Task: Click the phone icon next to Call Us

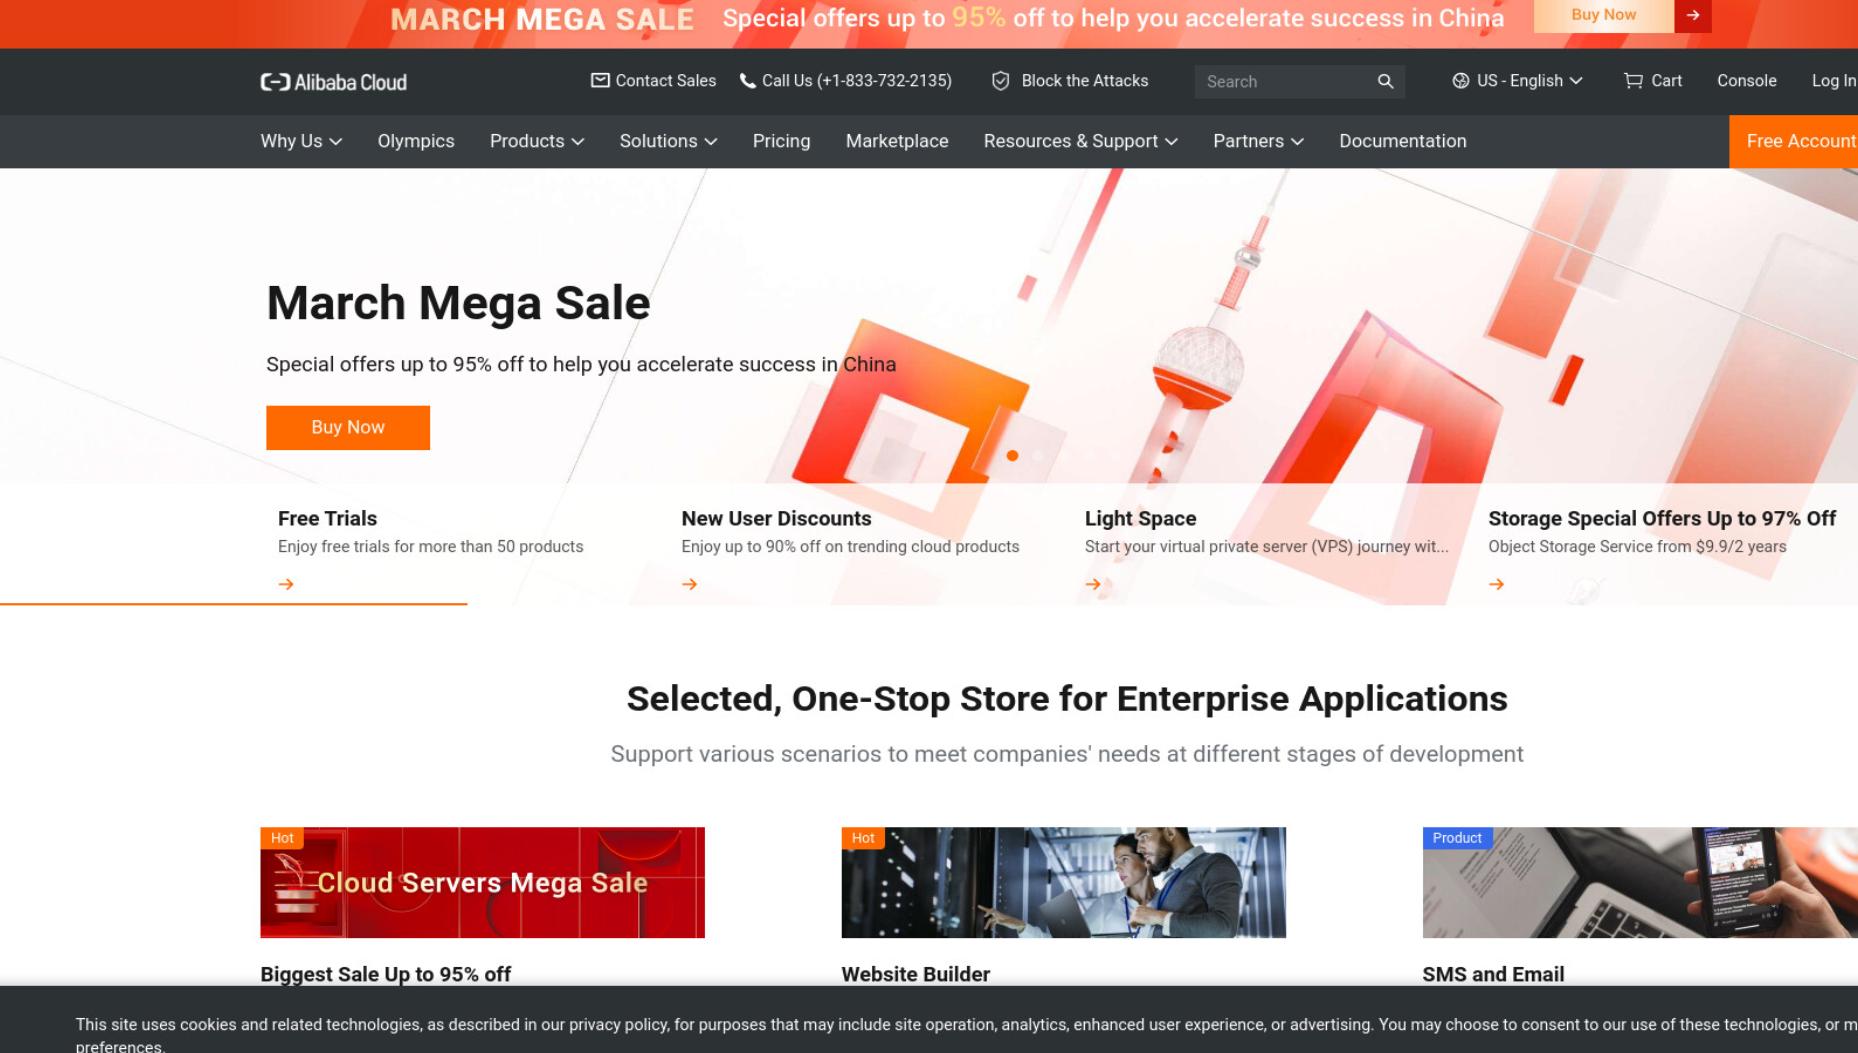Action: coord(747,81)
